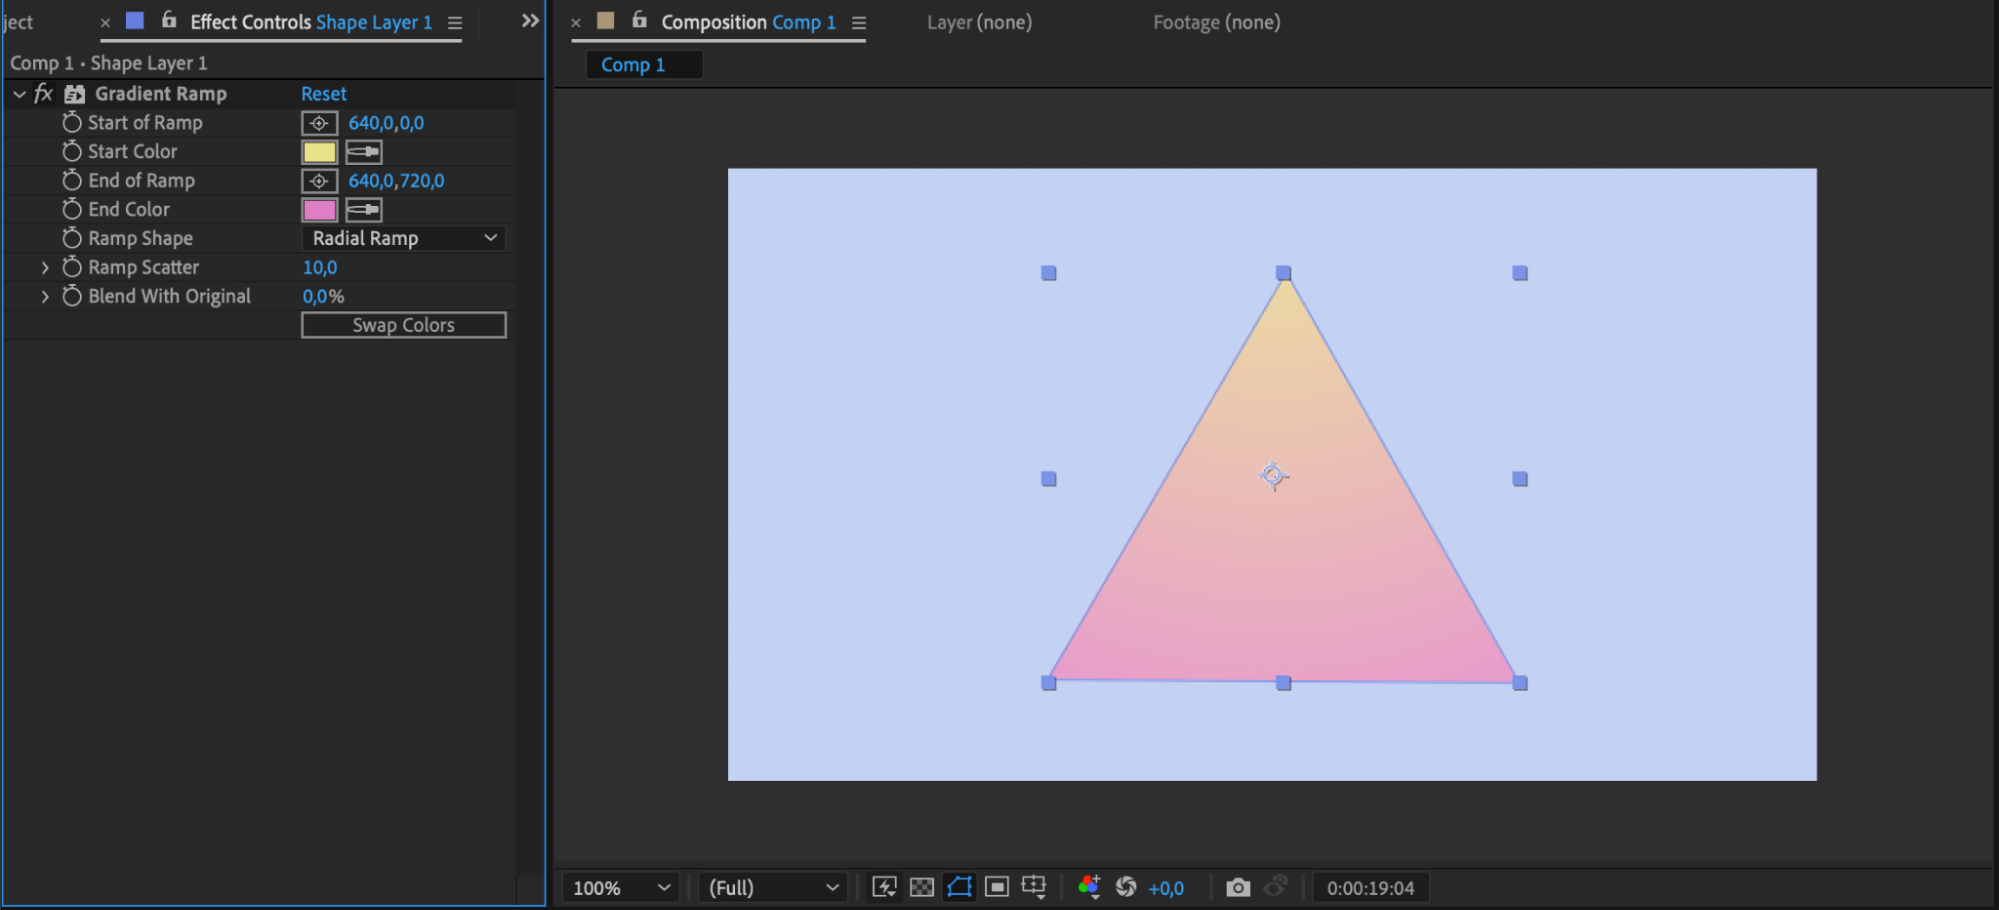Open the channel and color management icon
1999x910 pixels.
click(x=1089, y=887)
